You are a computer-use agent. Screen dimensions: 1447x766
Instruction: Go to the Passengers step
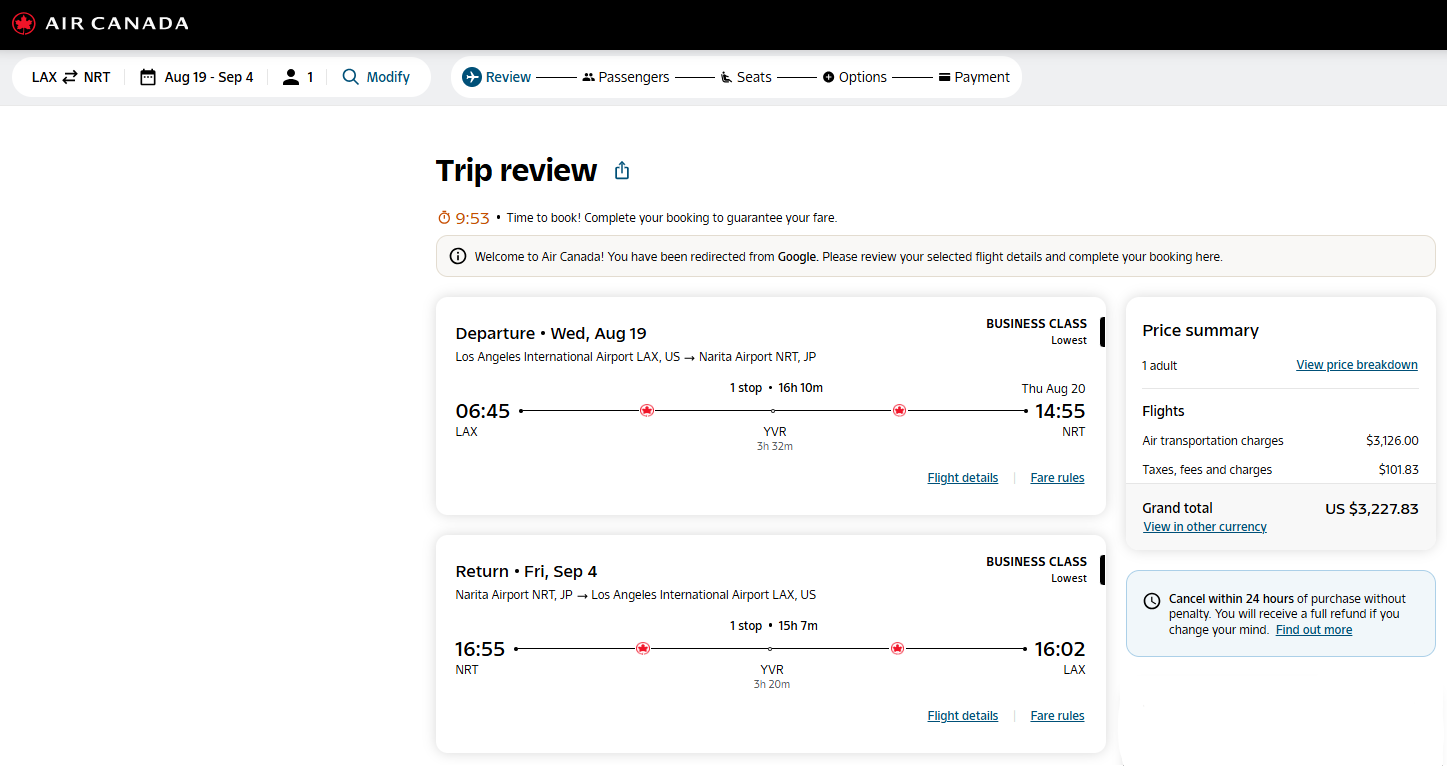[626, 77]
